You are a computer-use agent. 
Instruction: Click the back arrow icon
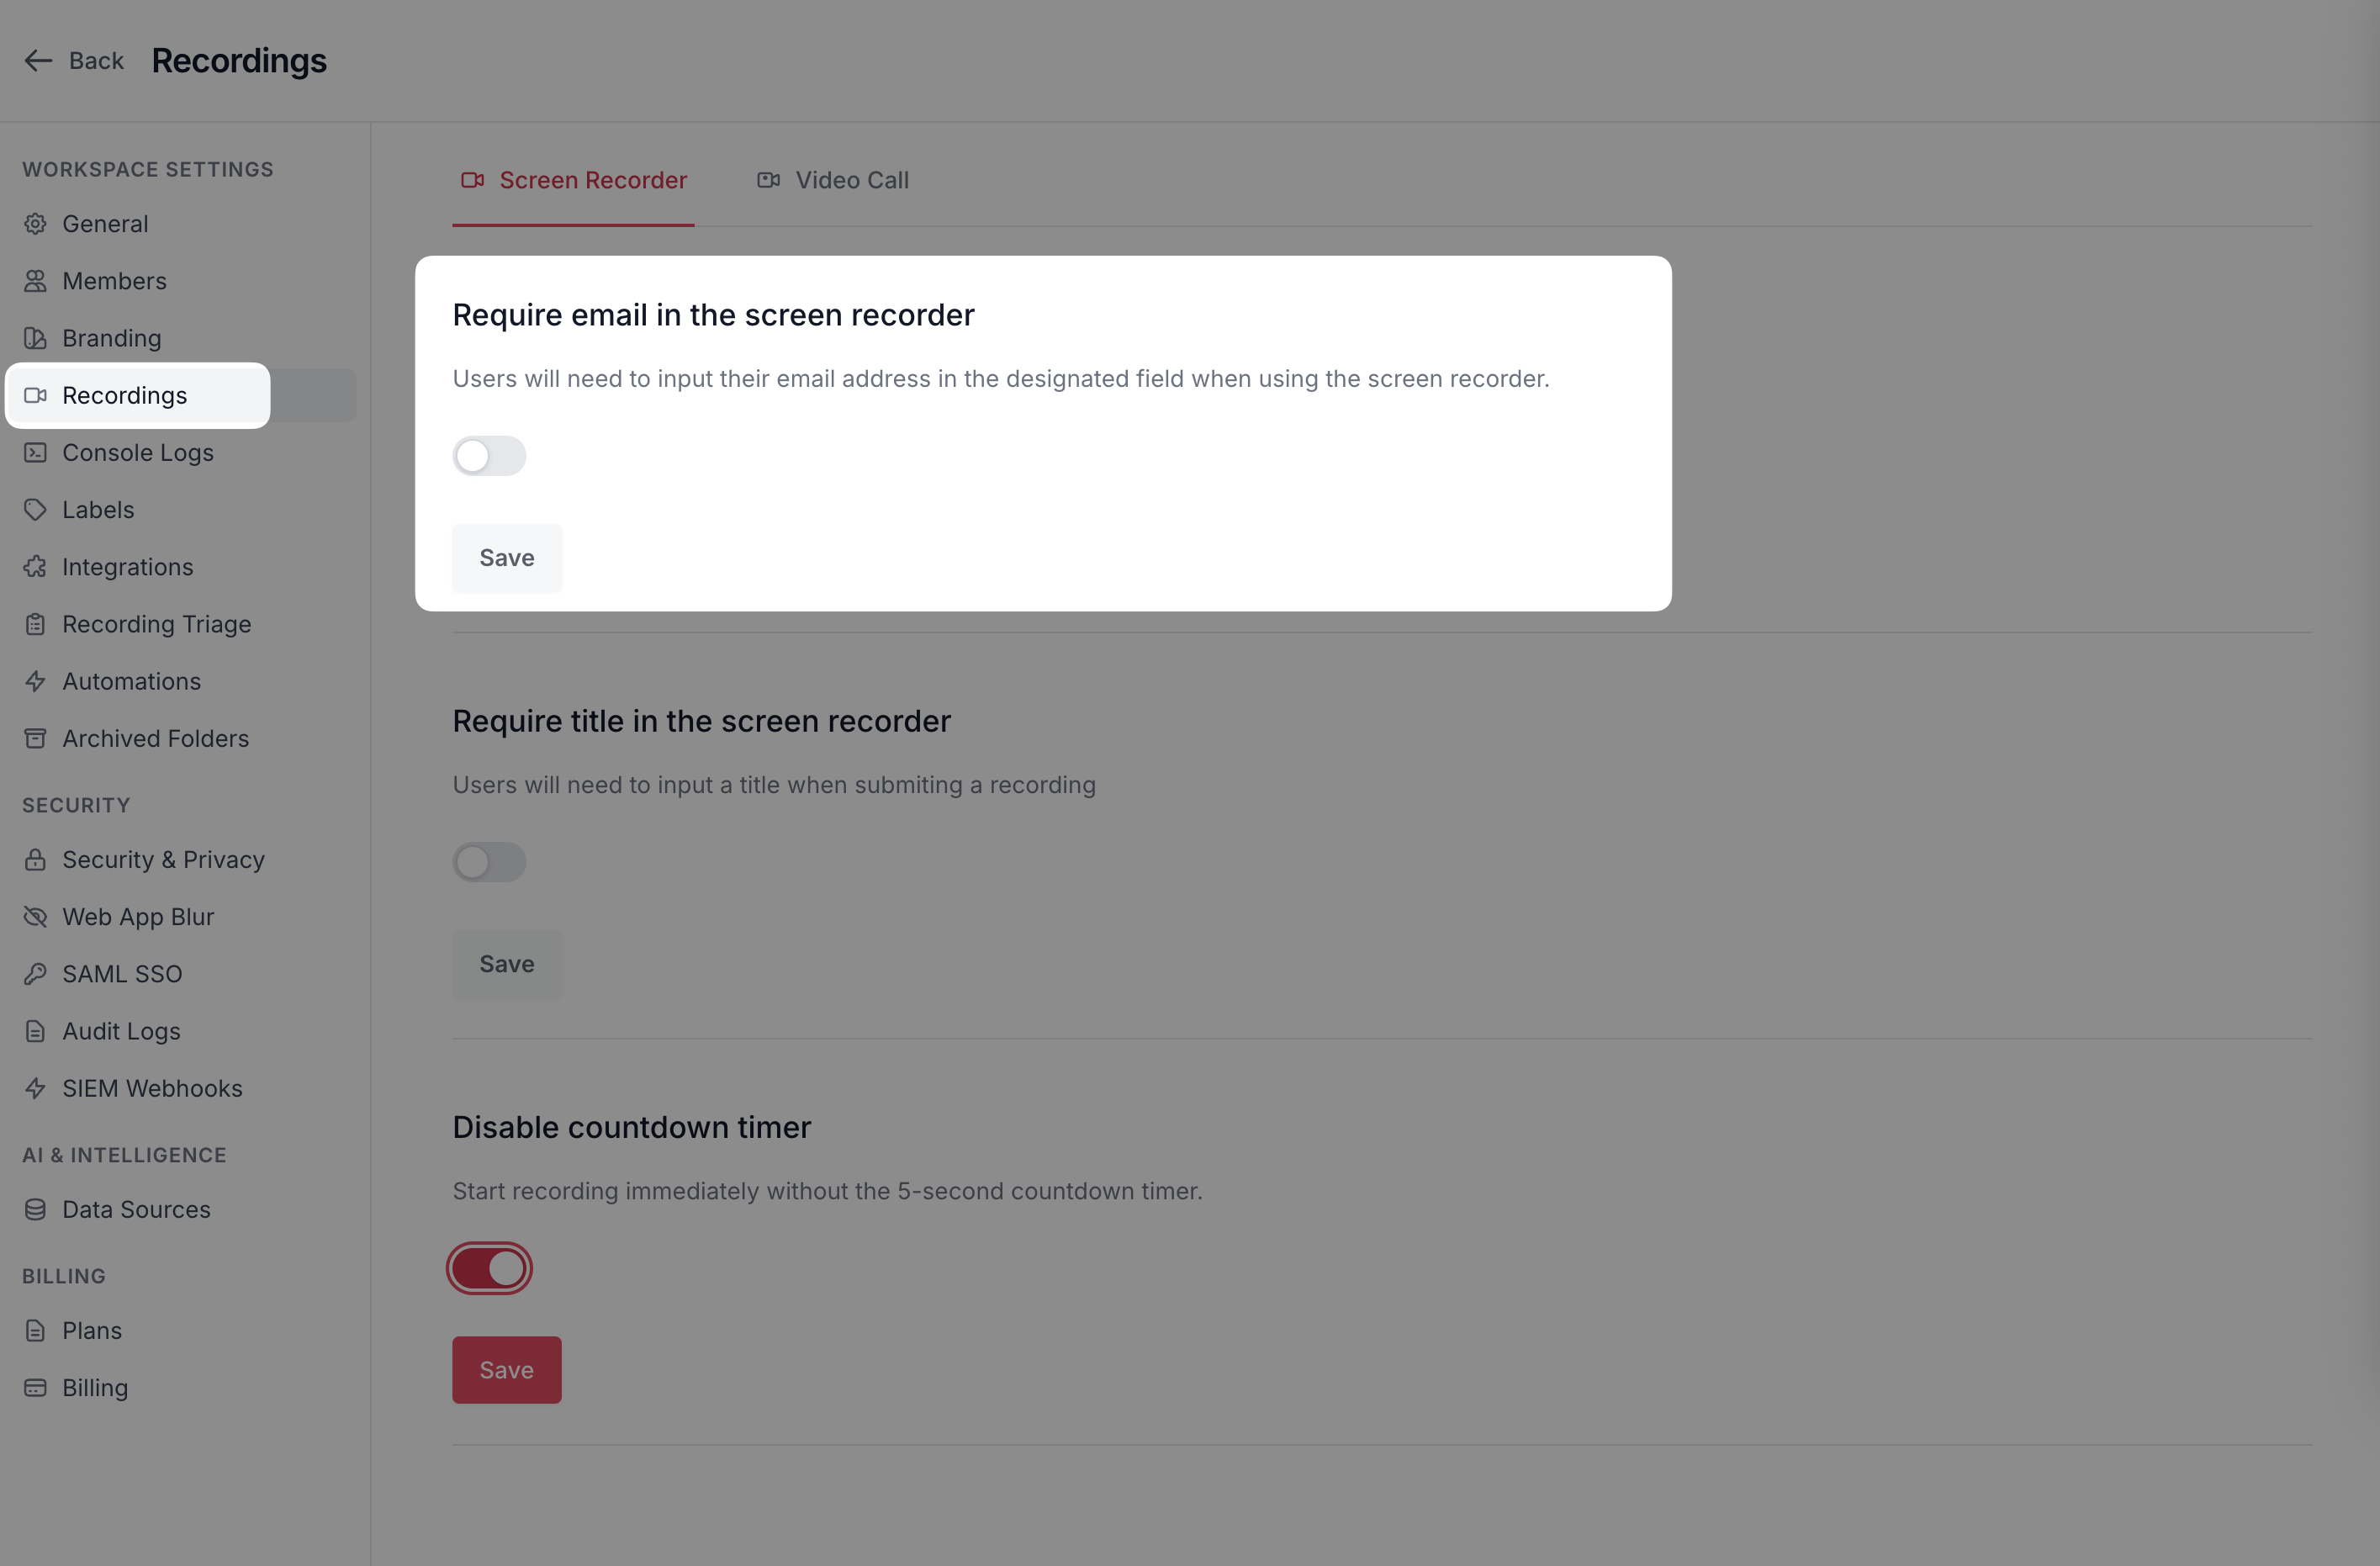(38, 61)
